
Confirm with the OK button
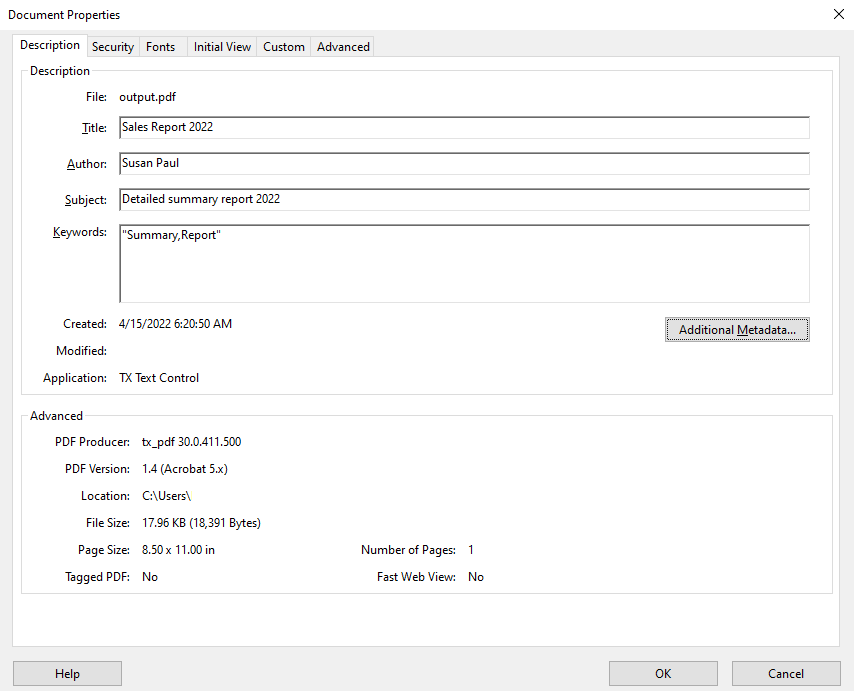tap(663, 674)
